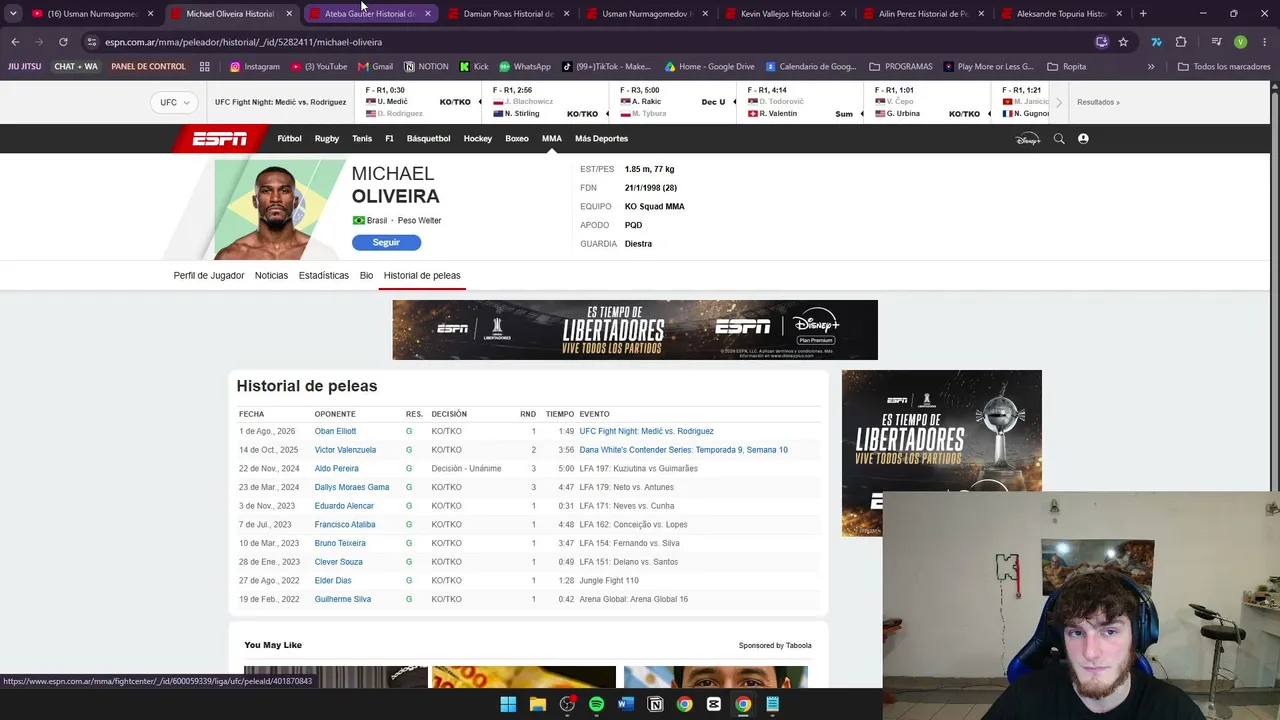Screen dimensions: 1280x720
Task: Switch to the Ateba Gautier Historial tab
Action: click(x=370, y=14)
